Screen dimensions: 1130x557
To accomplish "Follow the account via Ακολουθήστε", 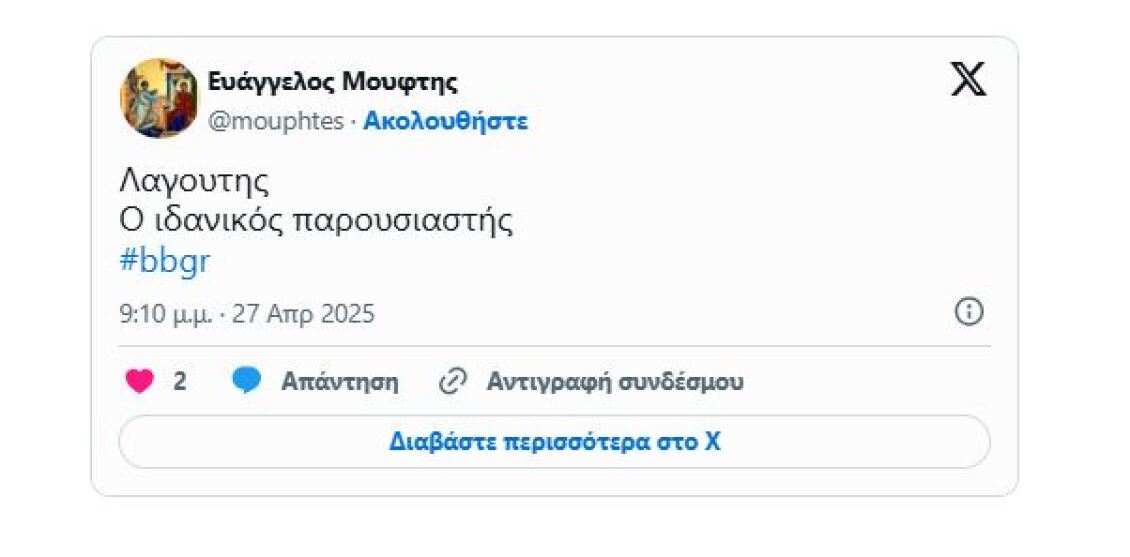I will click(x=445, y=122).
